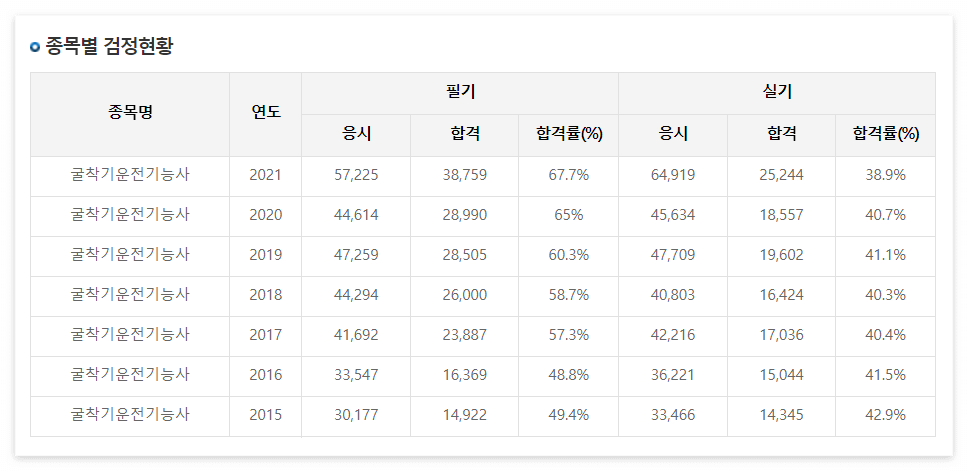Click 굴착기운전기능사 in the 2018 row
The height and width of the screenshot is (471, 968).
(x=130, y=294)
